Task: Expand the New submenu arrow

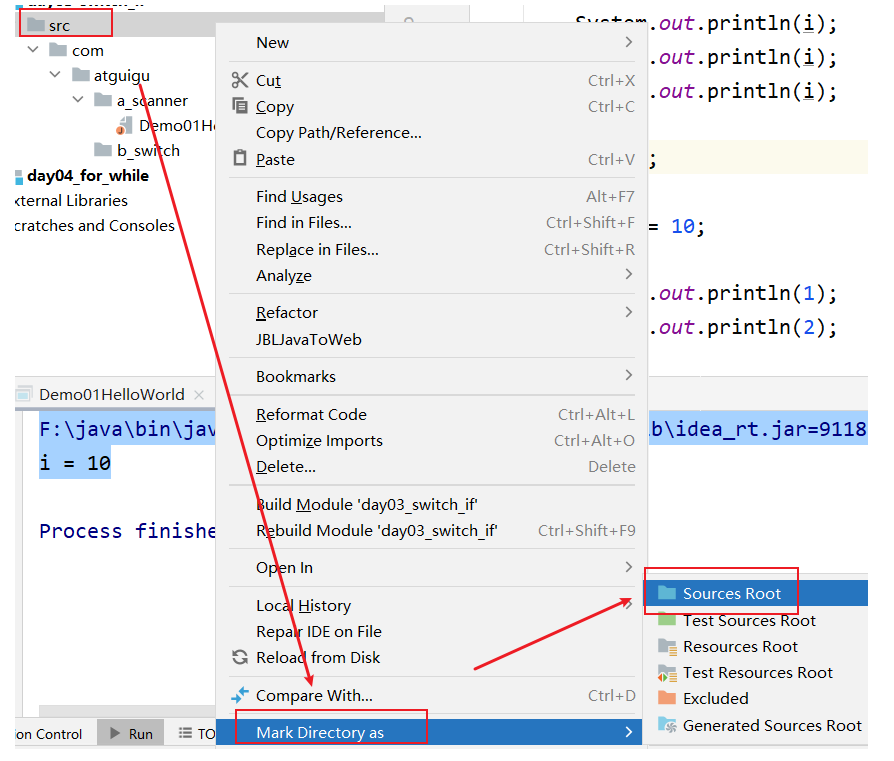Action: 628,42
